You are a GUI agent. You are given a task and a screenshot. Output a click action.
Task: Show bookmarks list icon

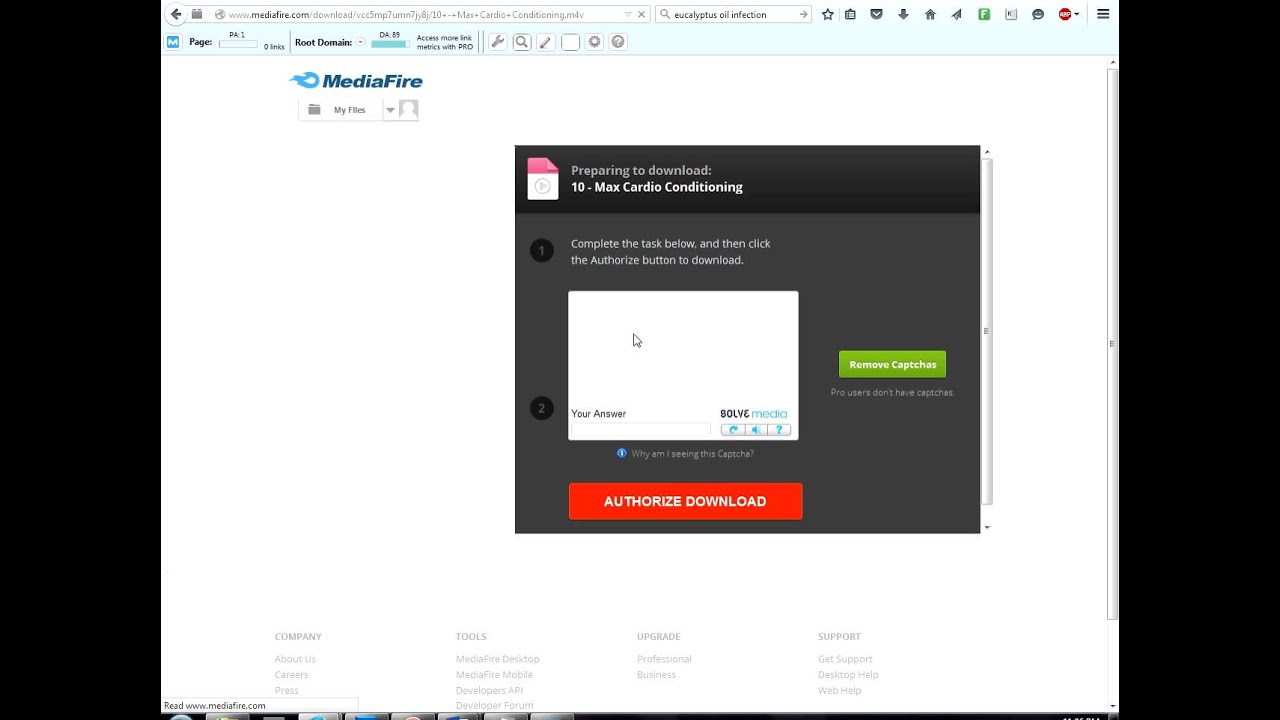pyautogui.click(x=850, y=15)
